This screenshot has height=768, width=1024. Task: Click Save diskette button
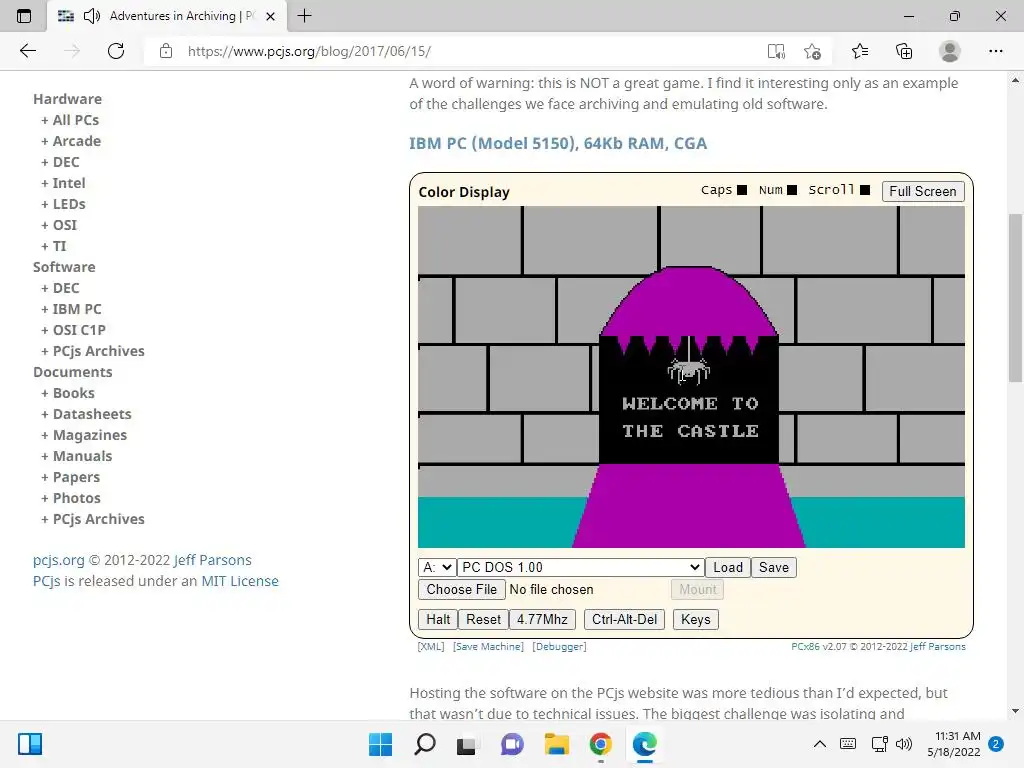(x=773, y=568)
